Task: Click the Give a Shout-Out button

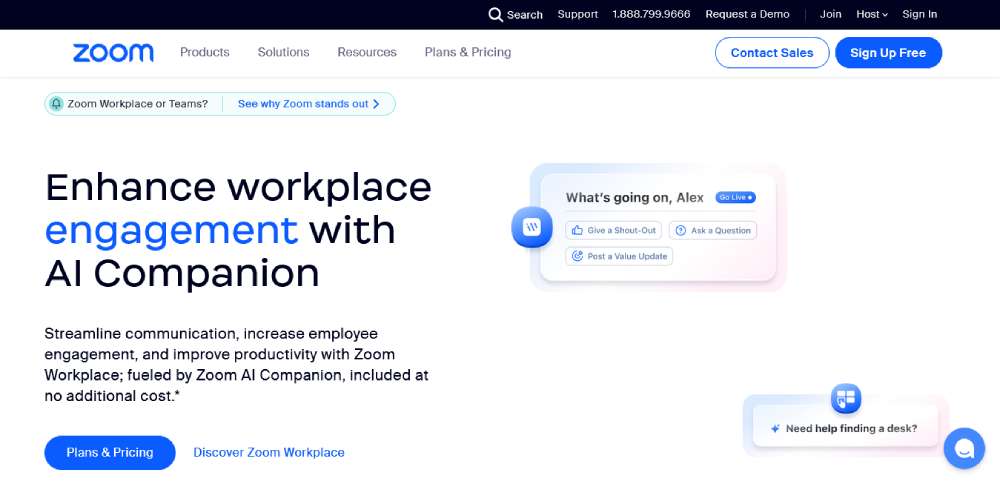Action: 614,230
